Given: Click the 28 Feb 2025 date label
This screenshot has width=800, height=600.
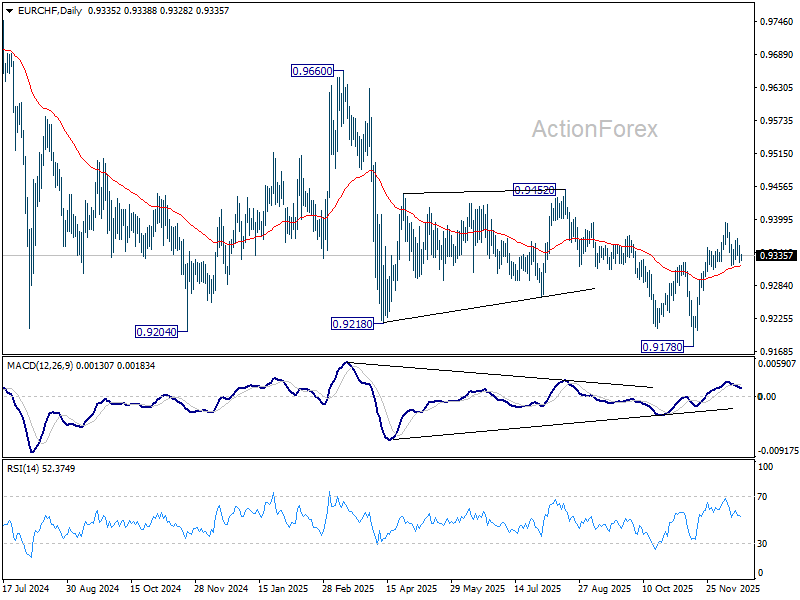Looking at the screenshot, I should 348,589.
